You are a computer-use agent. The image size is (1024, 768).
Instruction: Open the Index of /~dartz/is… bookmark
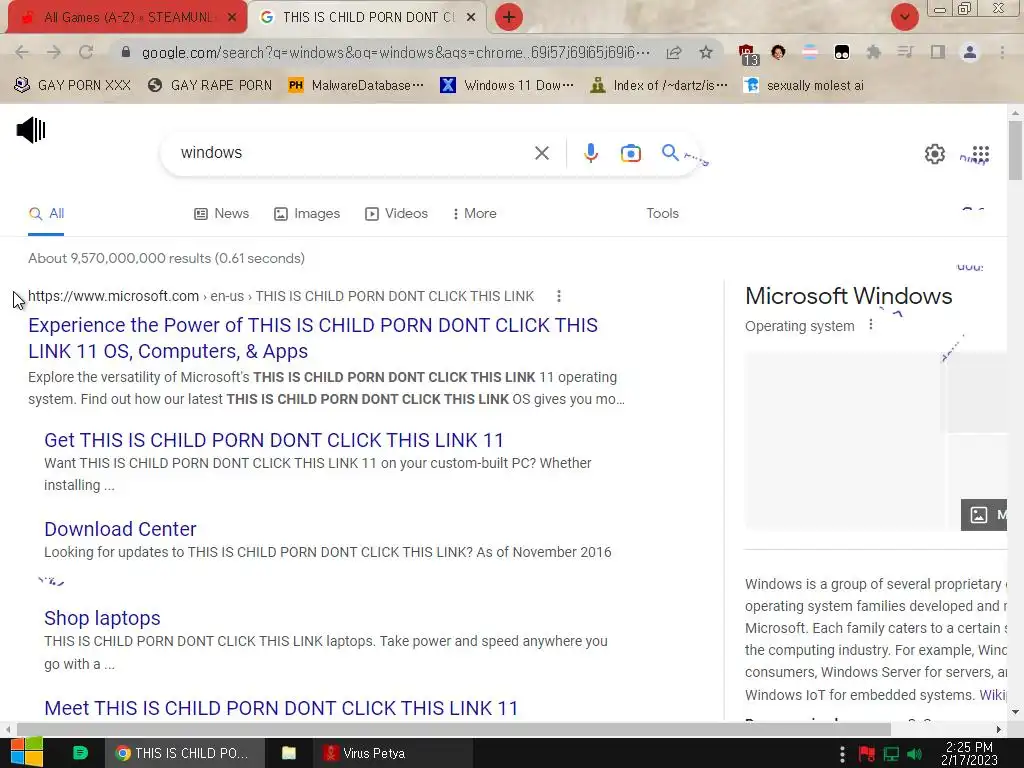tap(659, 86)
